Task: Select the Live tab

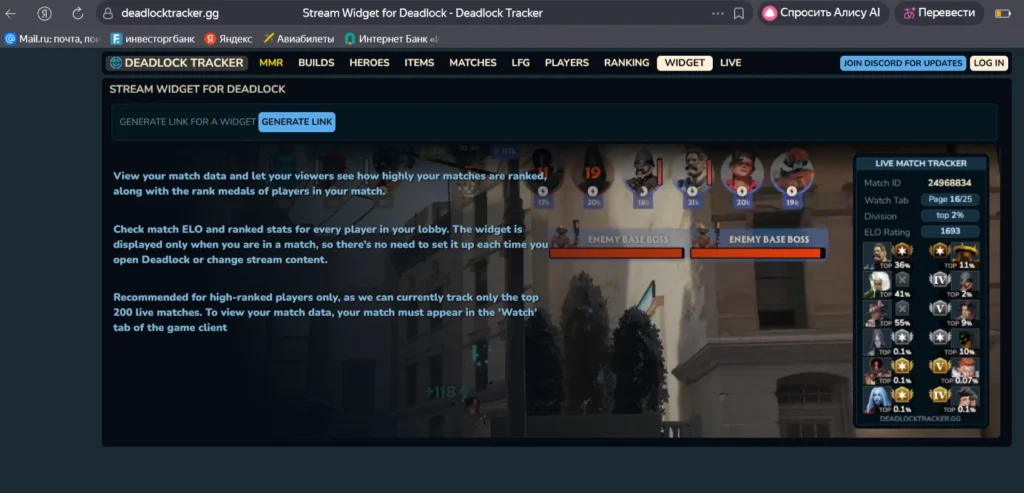Action: [730, 63]
